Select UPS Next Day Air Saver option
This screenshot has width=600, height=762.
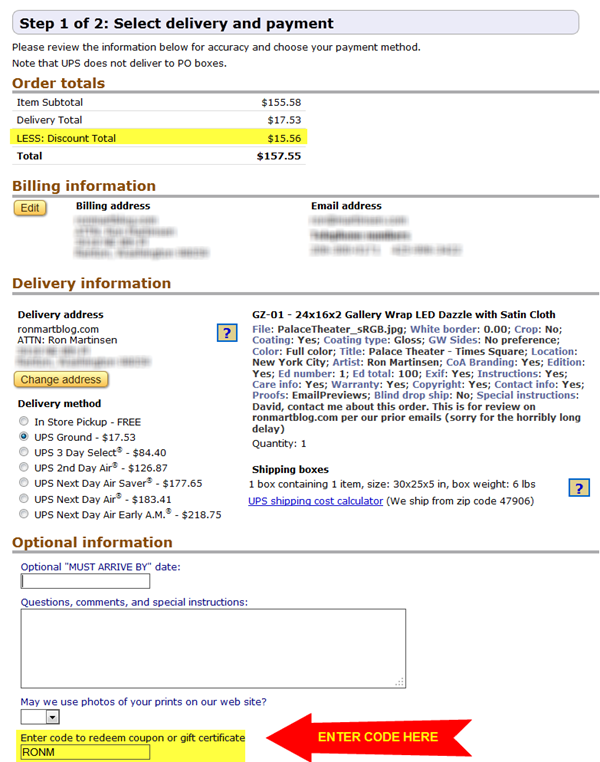point(25,483)
